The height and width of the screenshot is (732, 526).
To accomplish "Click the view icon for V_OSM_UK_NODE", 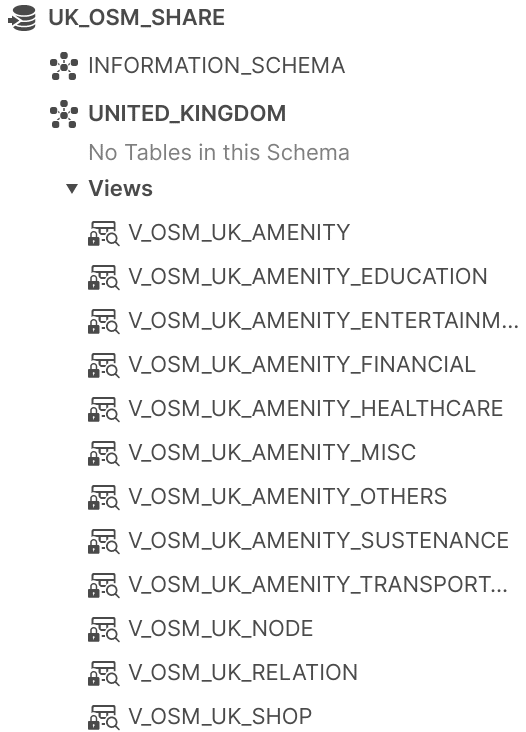I will (104, 629).
